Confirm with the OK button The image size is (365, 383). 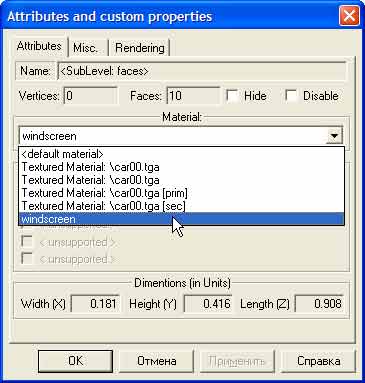75,361
